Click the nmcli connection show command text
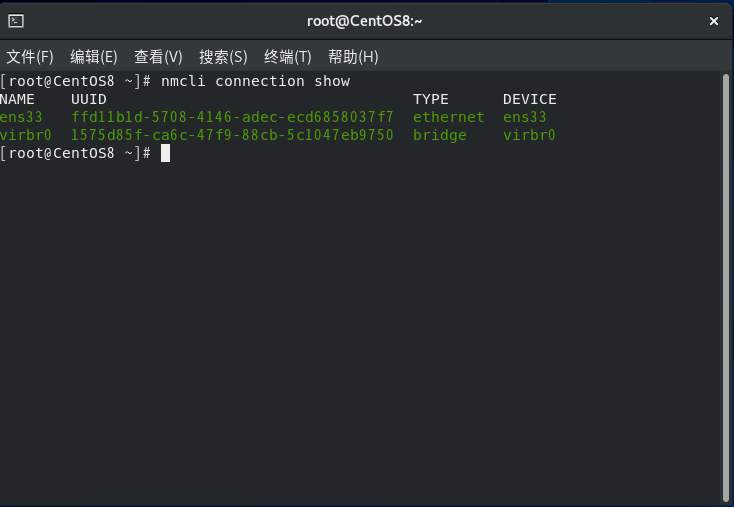The width and height of the screenshot is (734, 507). (256, 81)
